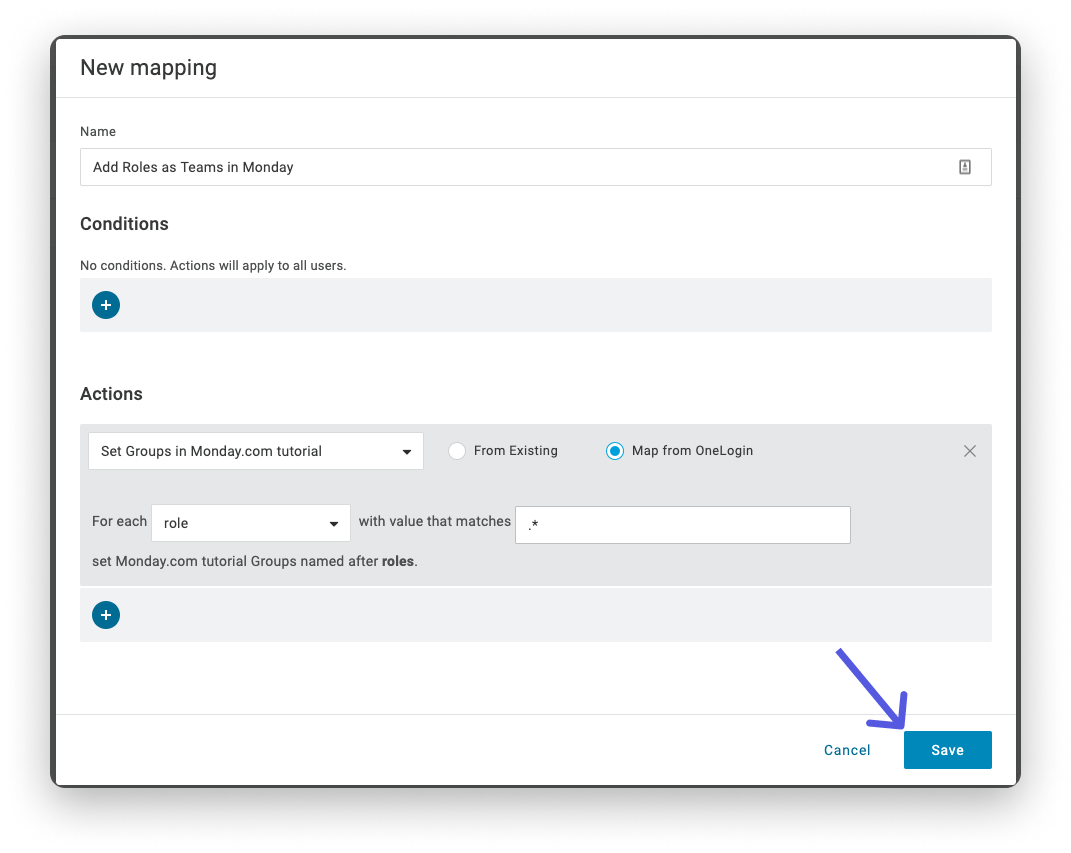This screenshot has width=1071, height=853.
Task: Click the 'No conditions. Actions will apply' text
Action: click(213, 266)
